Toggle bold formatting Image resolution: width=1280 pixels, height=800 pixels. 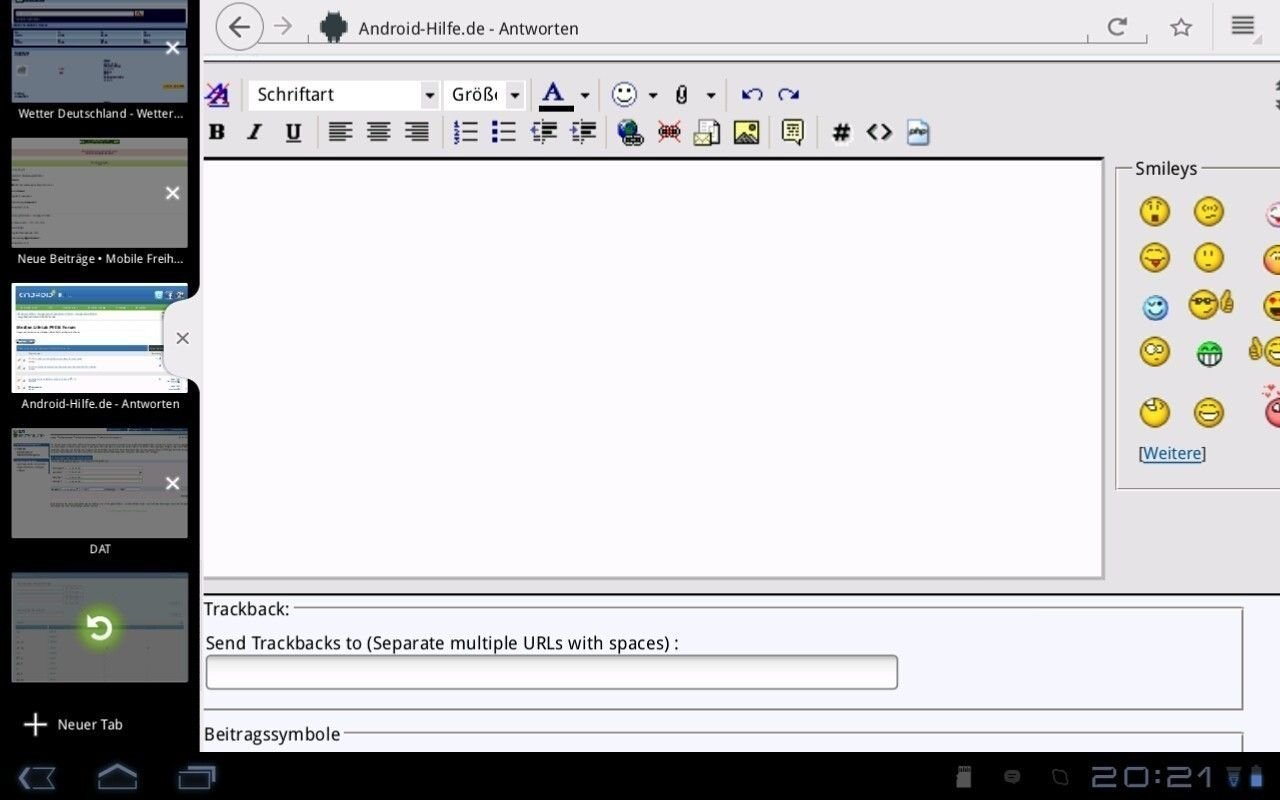(217, 132)
